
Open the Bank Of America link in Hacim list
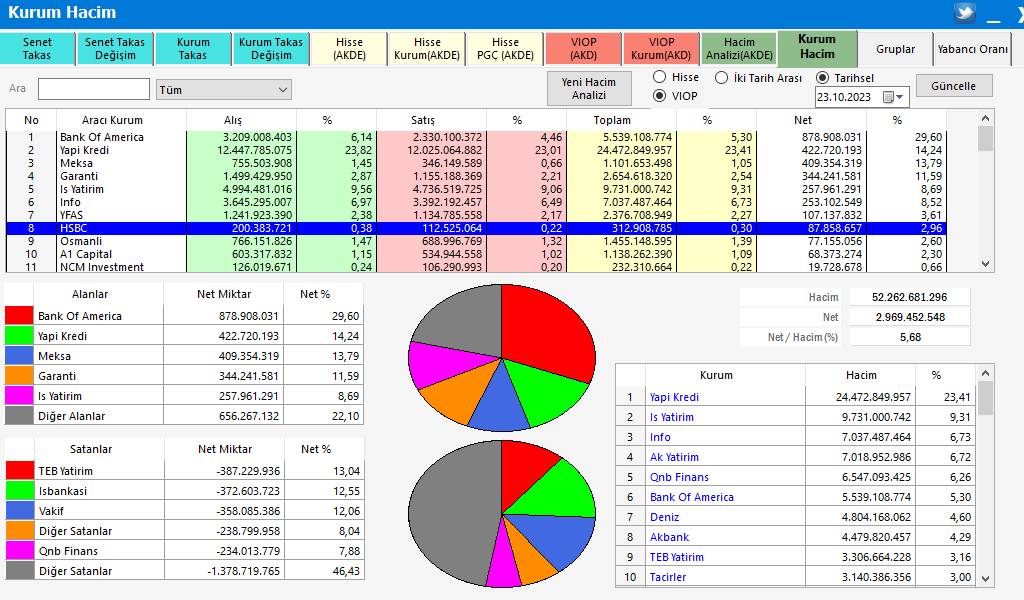pos(692,497)
